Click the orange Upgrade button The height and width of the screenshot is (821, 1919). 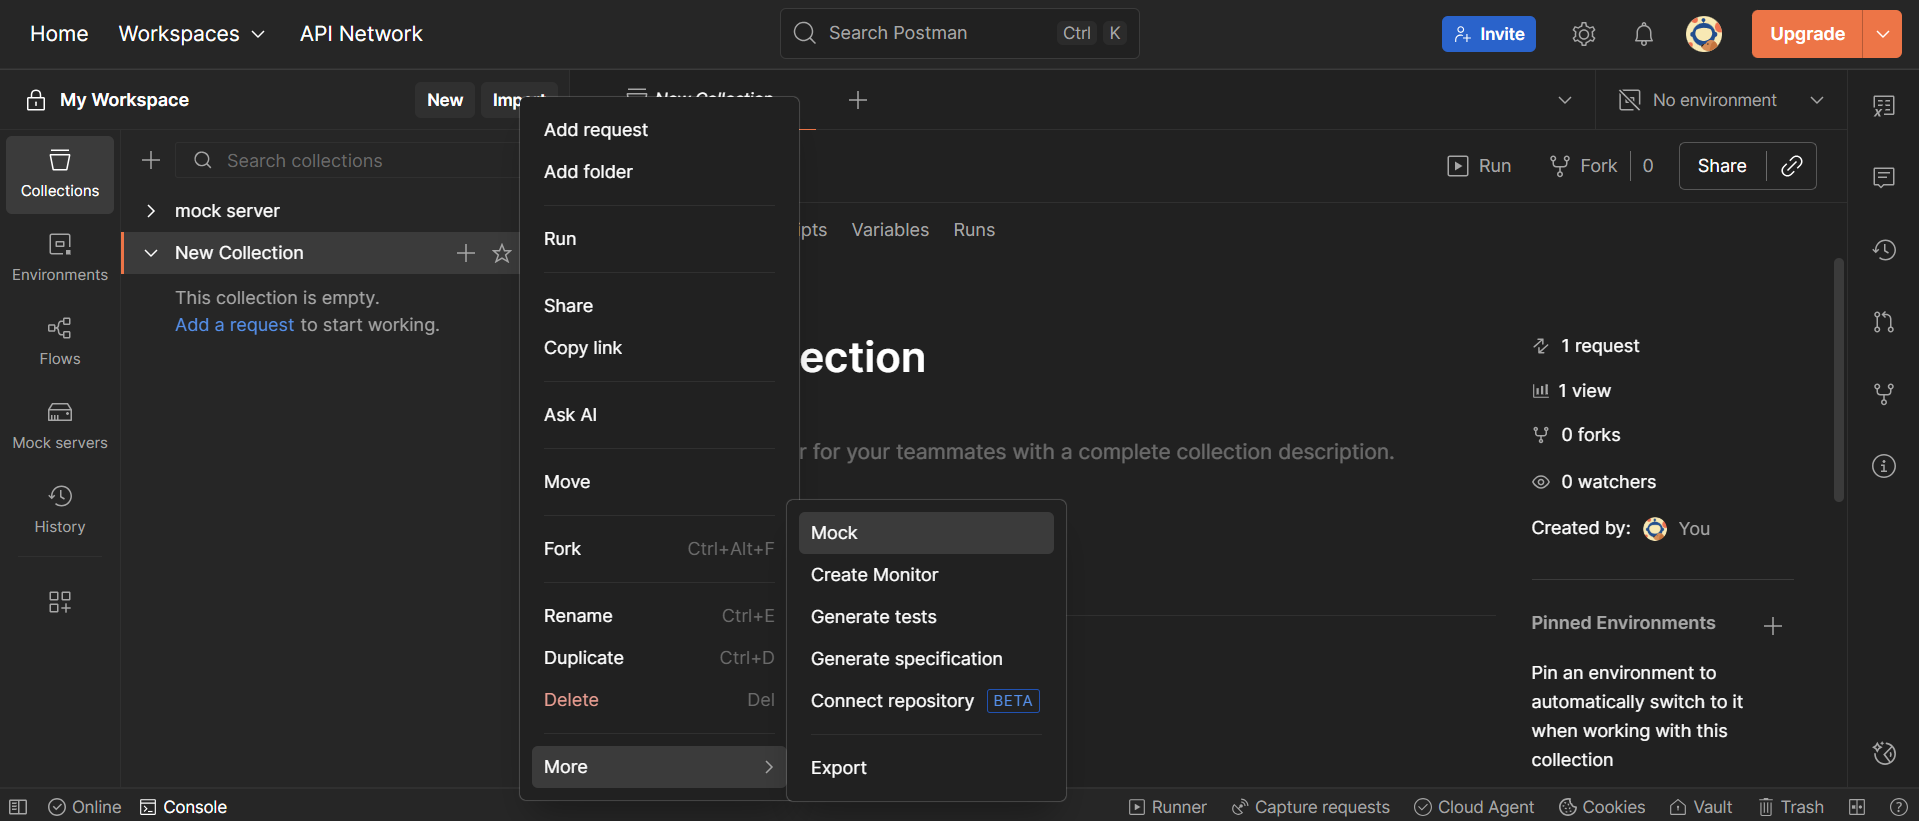(1807, 34)
